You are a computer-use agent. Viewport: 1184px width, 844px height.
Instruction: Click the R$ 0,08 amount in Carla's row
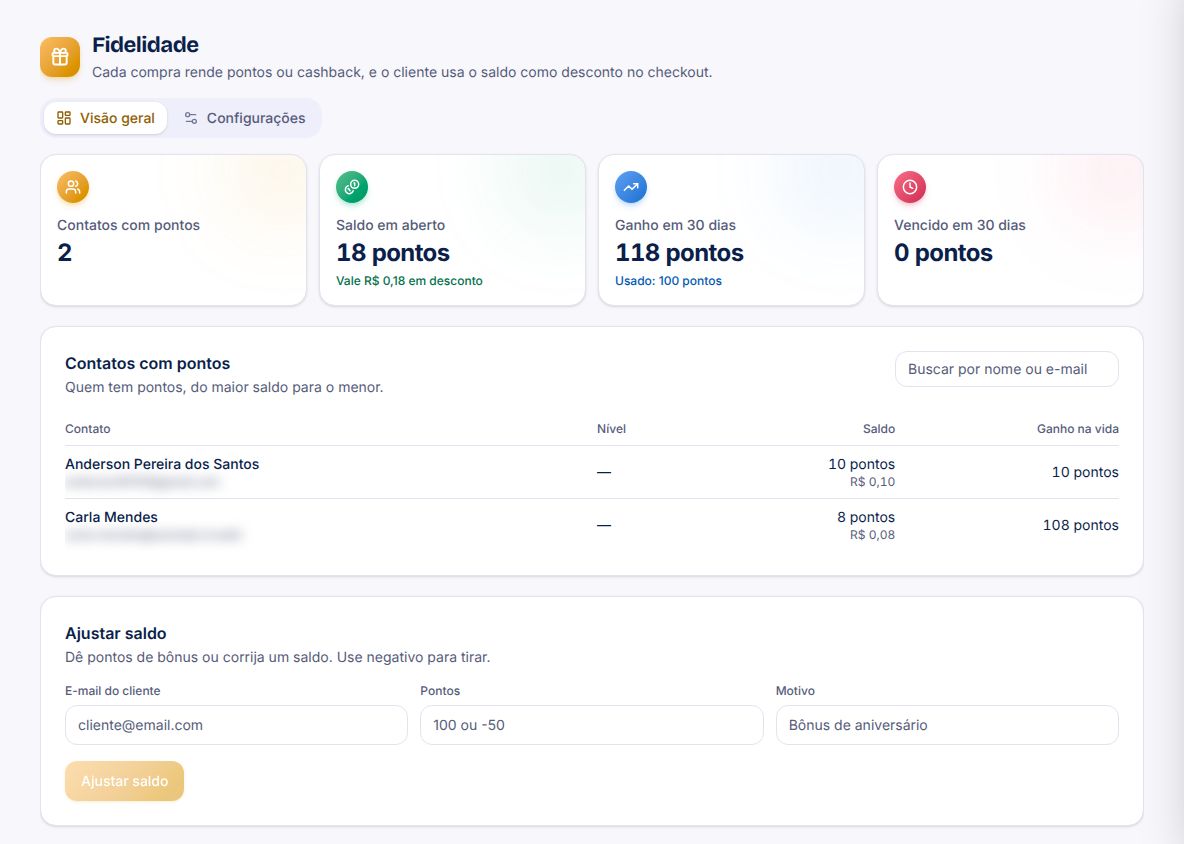[x=872, y=534]
